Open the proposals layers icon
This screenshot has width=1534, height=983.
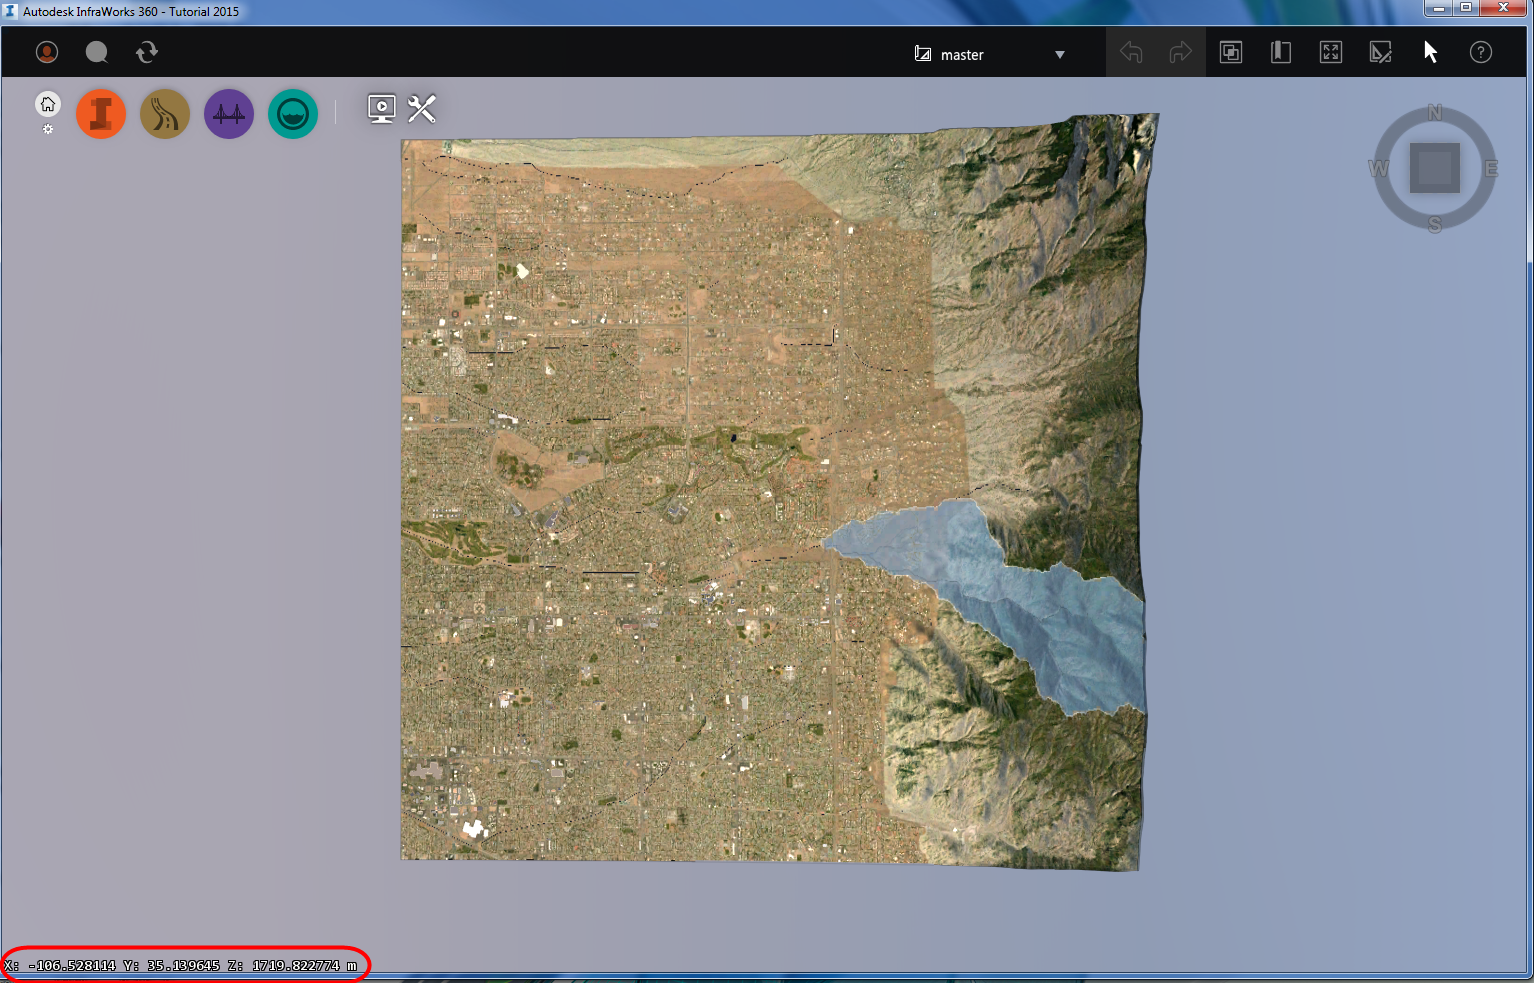[x=1231, y=52]
